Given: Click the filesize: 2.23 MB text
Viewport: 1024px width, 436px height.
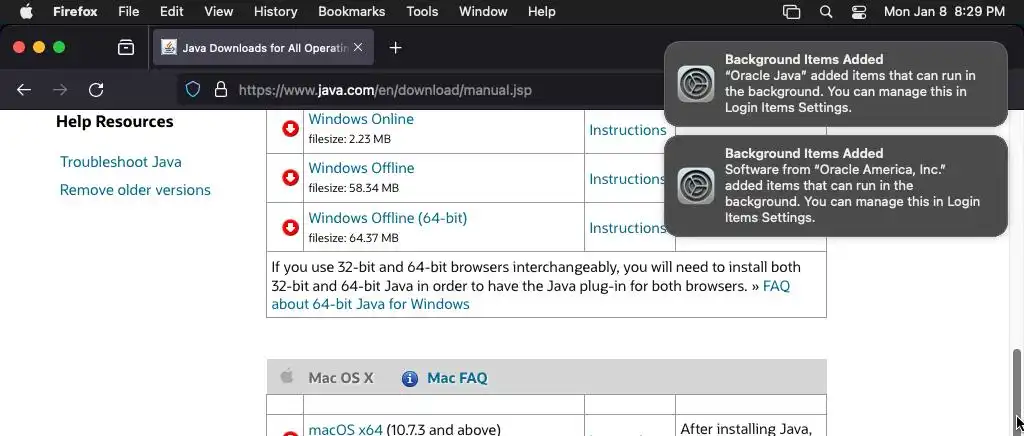Looking at the screenshot, I should point(350,139).
